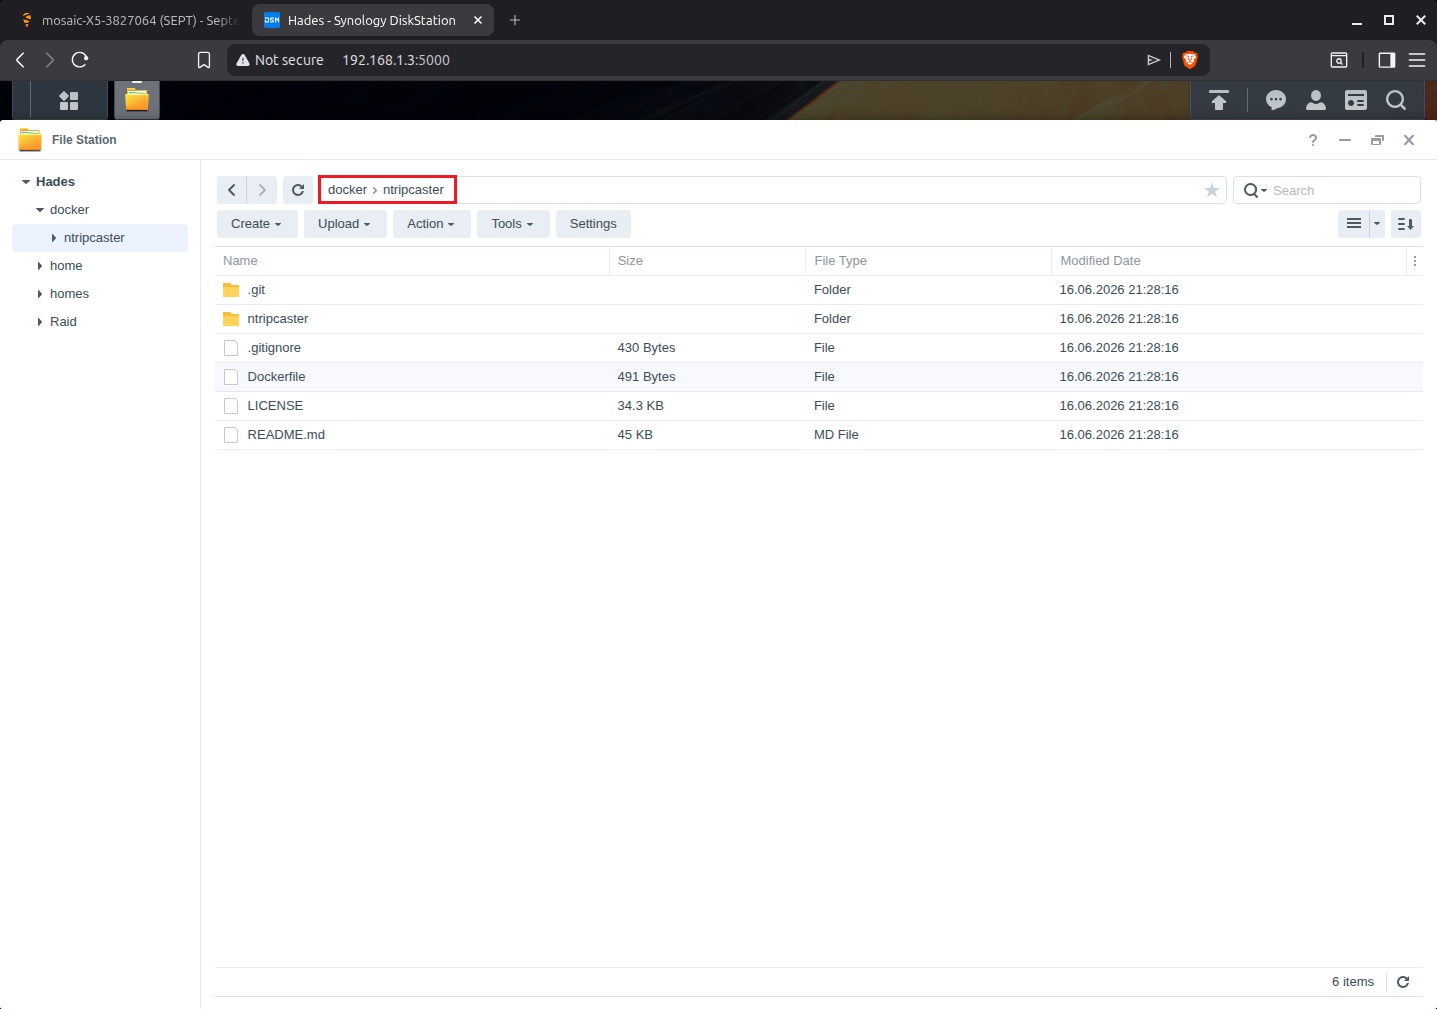Reload the browser page

(80, 60)
